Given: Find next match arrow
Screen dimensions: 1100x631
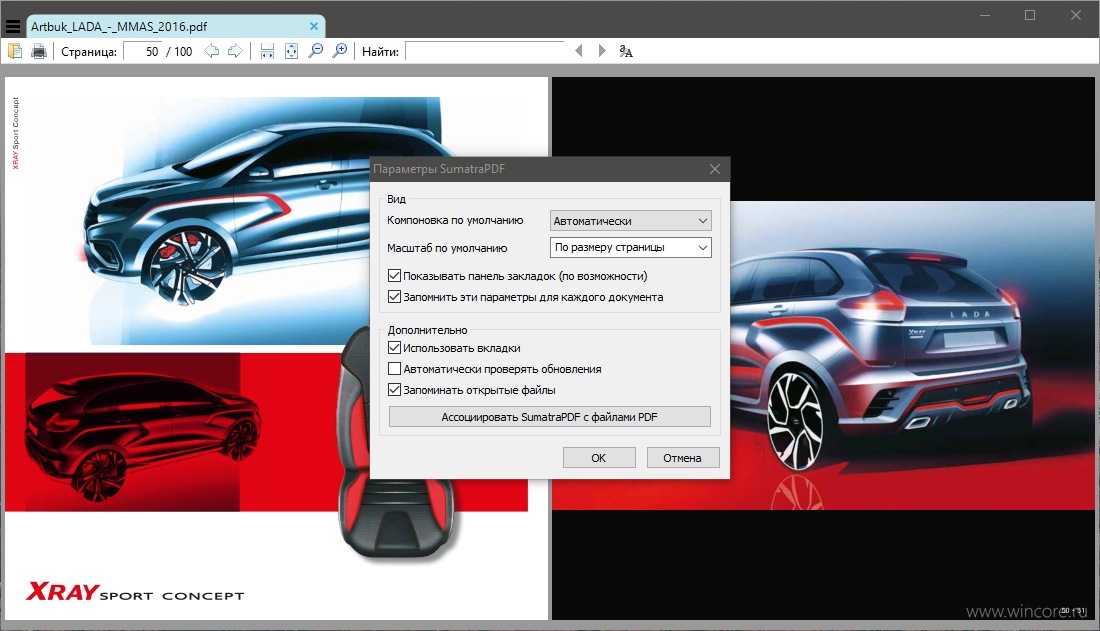Looking at the screenshot, I should coord(602,51).
